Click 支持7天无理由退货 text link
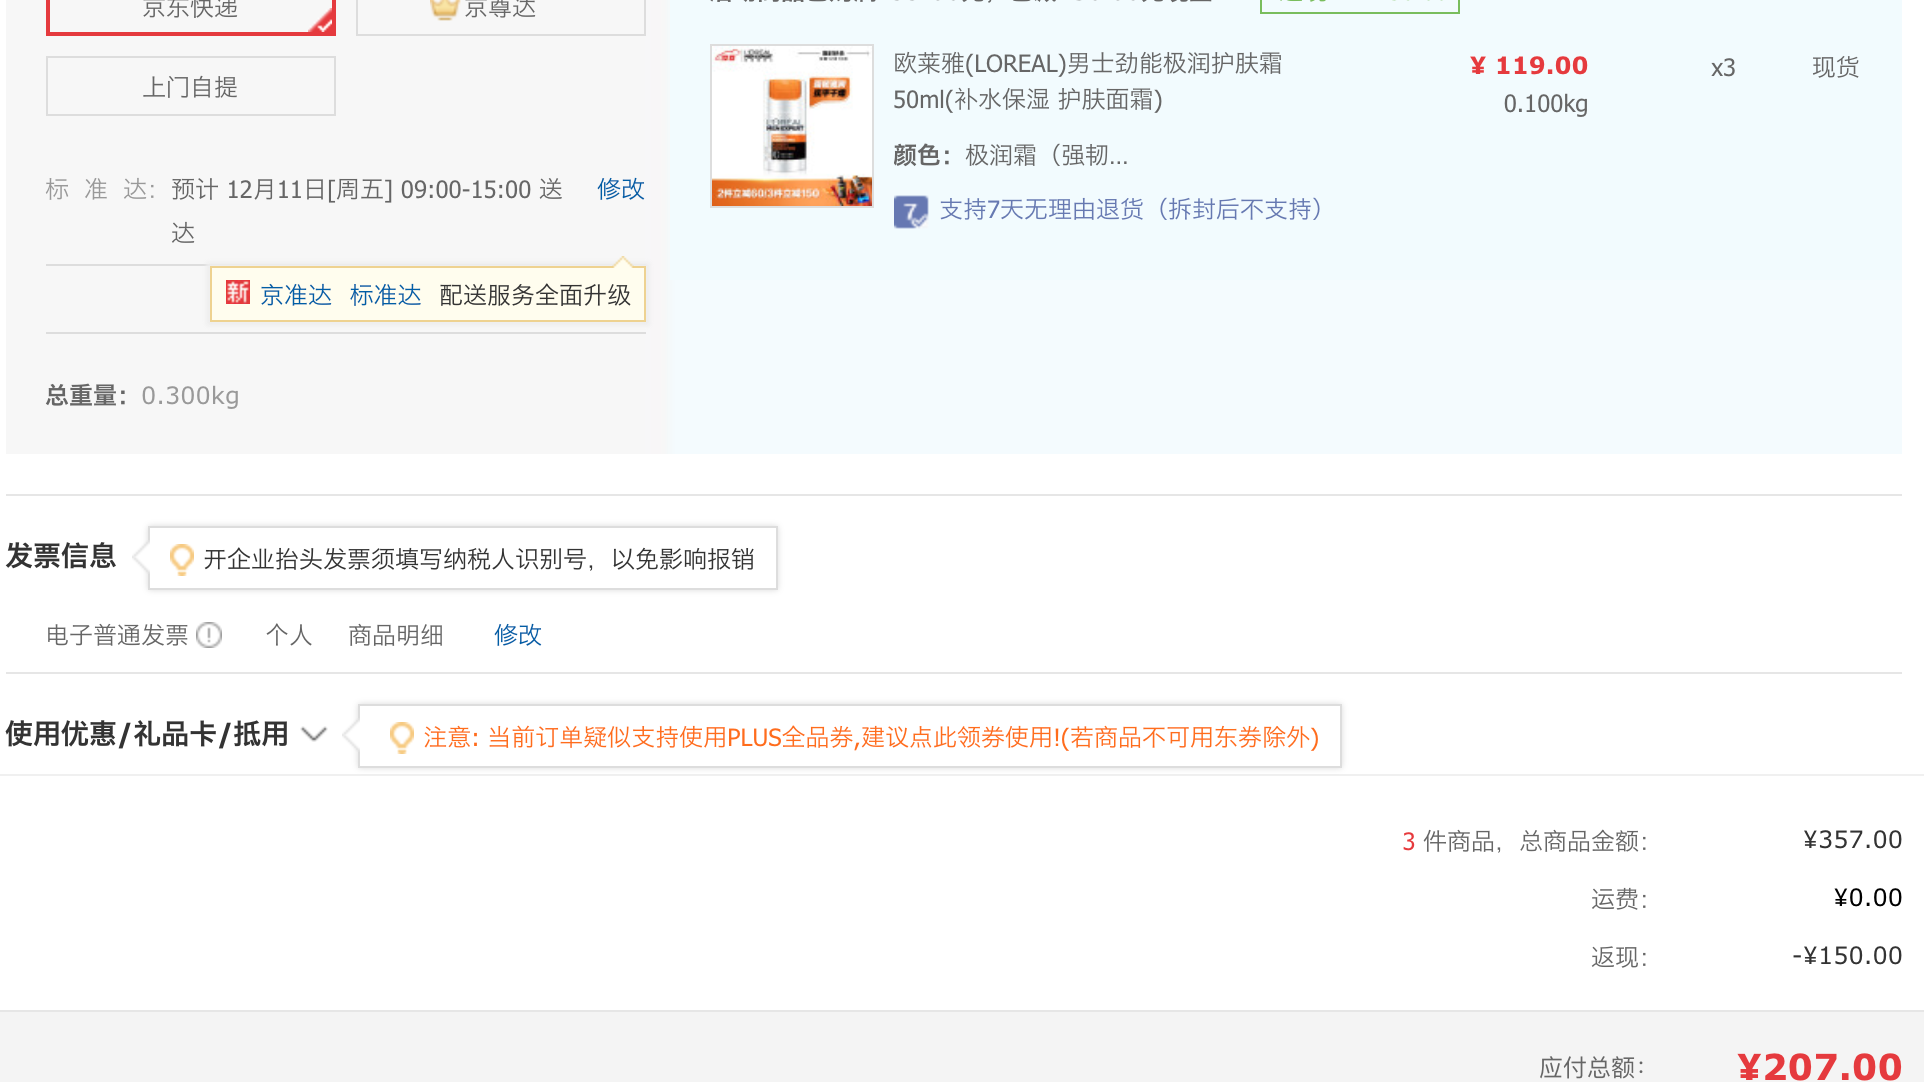 click(x=1131, y=209)
